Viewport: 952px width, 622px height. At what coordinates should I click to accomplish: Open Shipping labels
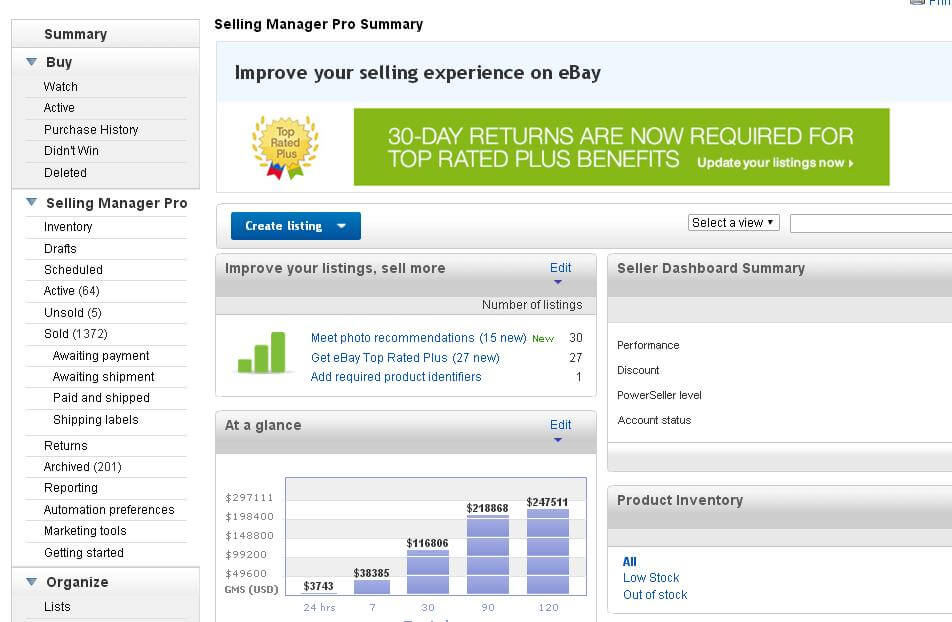pos(96,420)
